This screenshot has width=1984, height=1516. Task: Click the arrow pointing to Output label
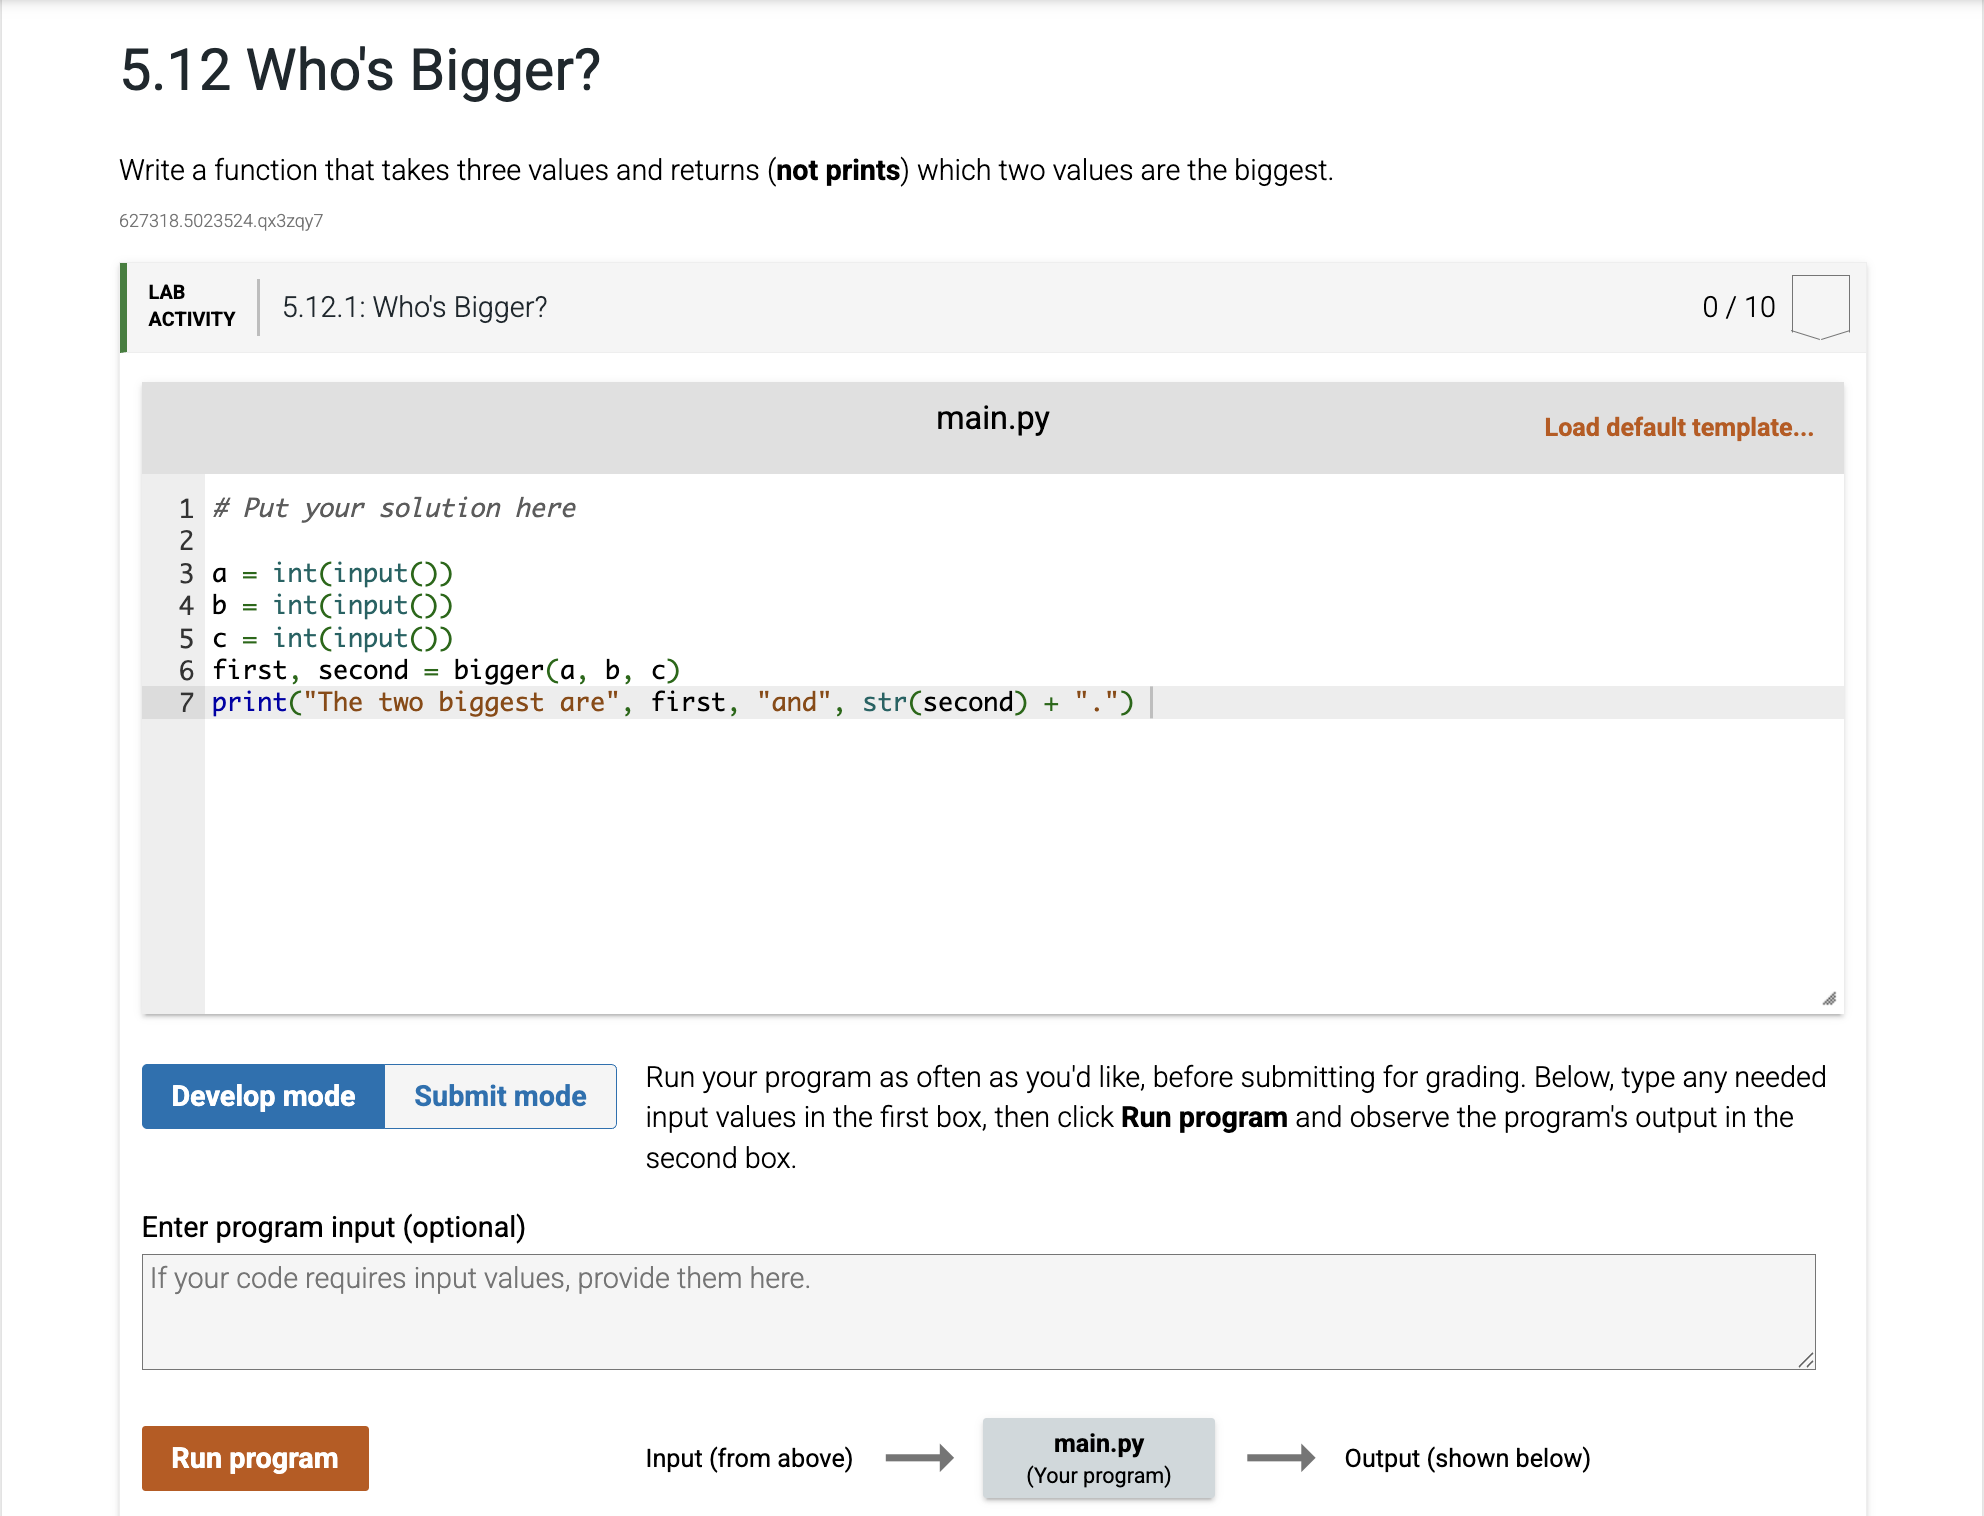tap(1281, 1458)
